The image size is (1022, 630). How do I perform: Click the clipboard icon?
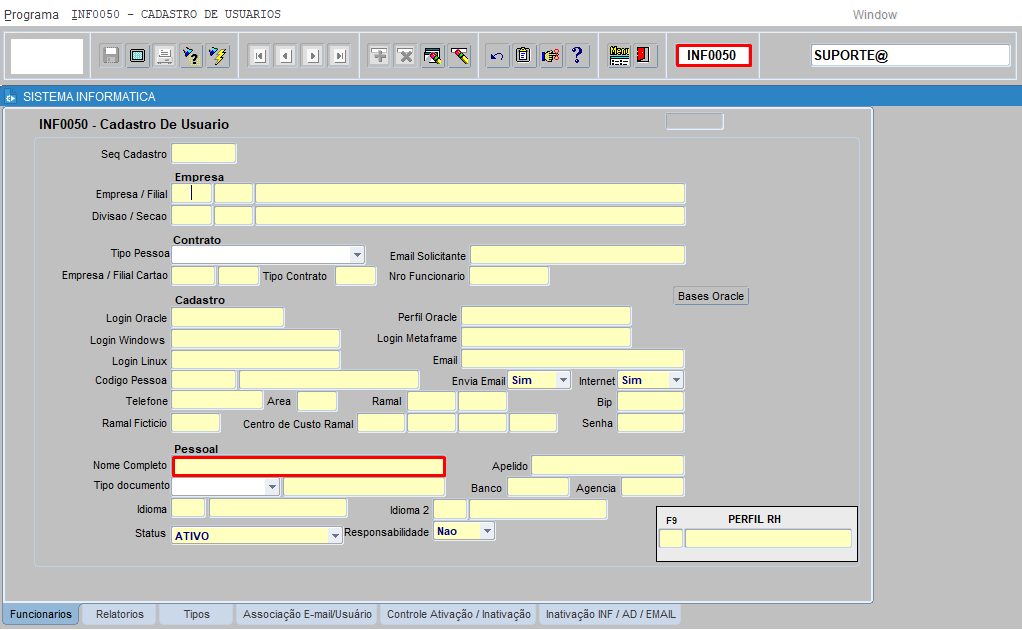pos(523,55)
